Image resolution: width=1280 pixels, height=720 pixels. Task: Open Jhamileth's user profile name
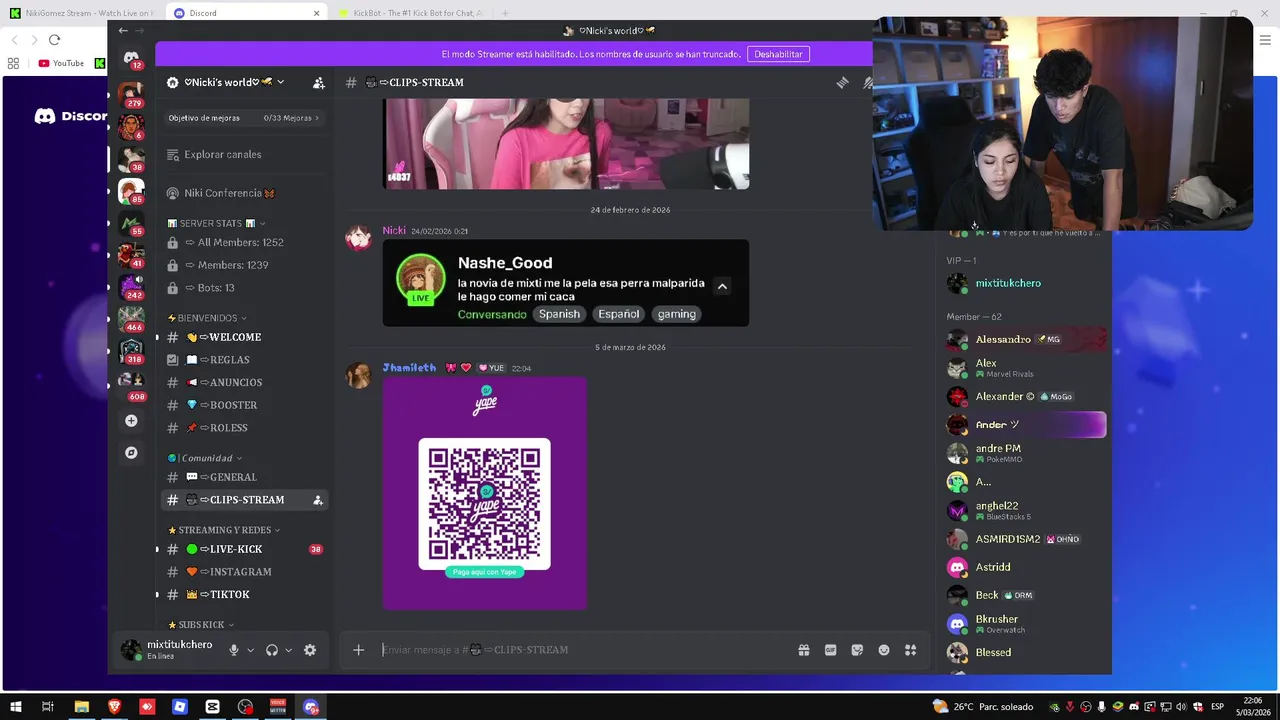click(409, 368)
